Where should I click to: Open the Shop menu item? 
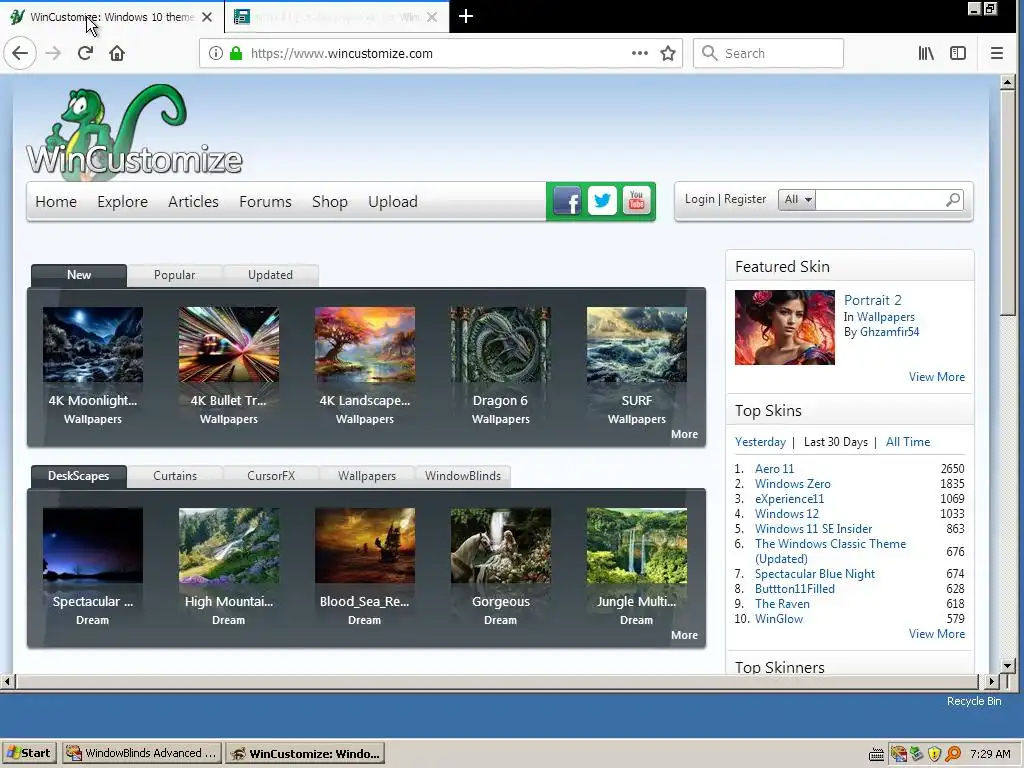pos(330,202)
